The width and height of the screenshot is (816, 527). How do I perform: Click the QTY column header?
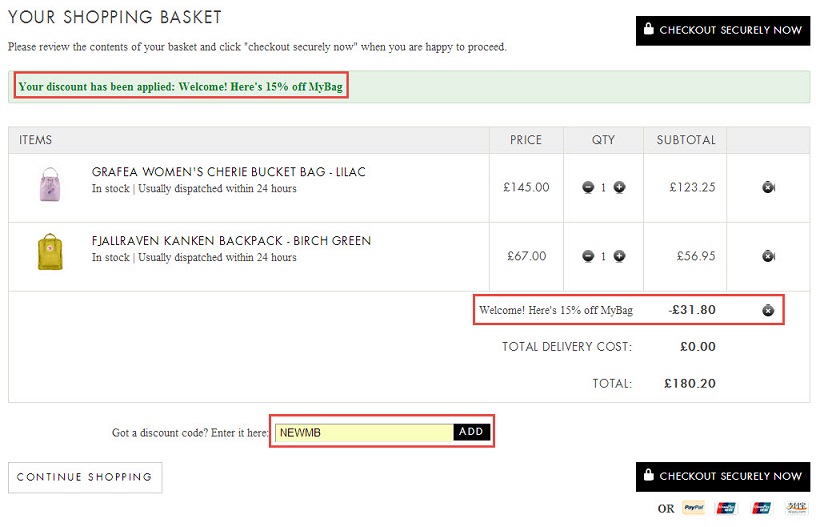[x=603, y=140]
